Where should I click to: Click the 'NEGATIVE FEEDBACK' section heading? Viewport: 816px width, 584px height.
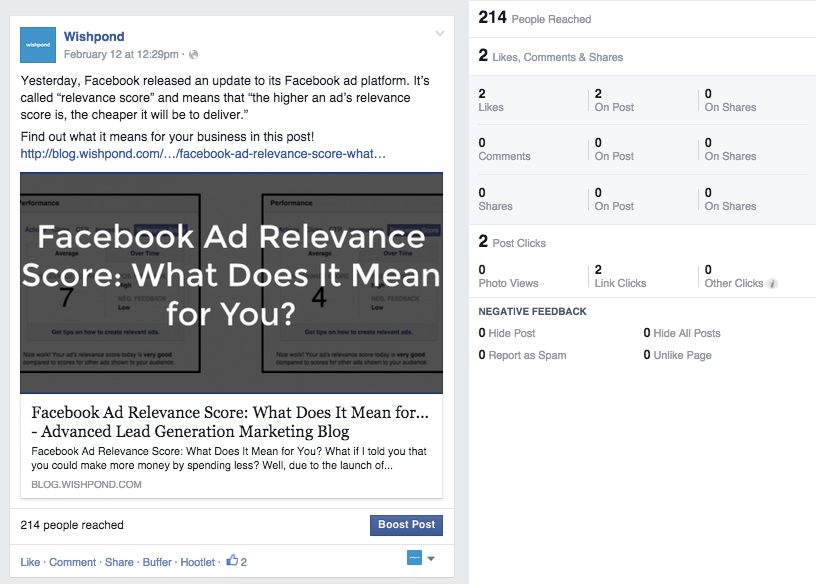click(x=532, y=311)
